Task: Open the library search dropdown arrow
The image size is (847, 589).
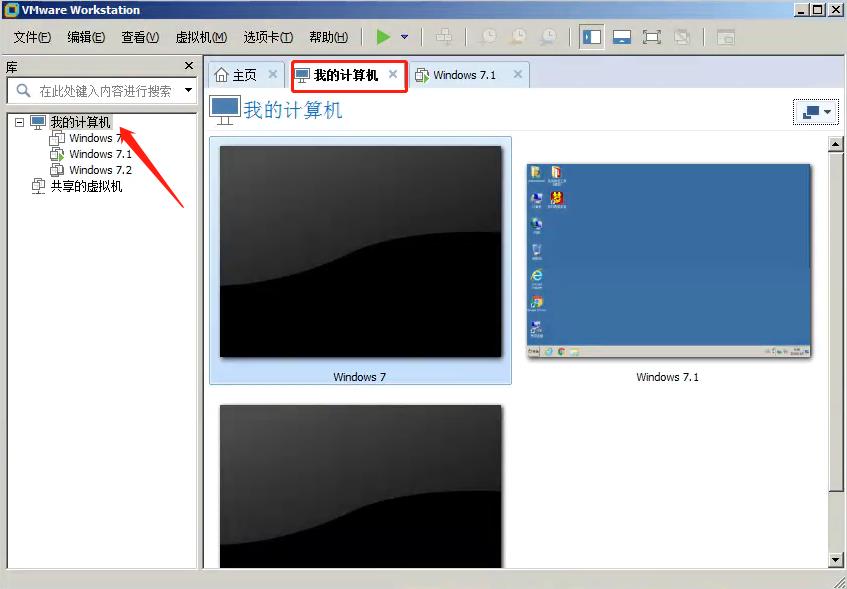Action: point(189,90)
